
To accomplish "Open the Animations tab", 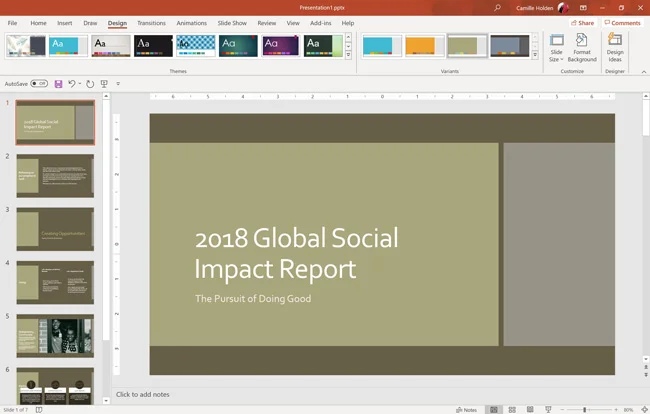I will pos(192,23).
